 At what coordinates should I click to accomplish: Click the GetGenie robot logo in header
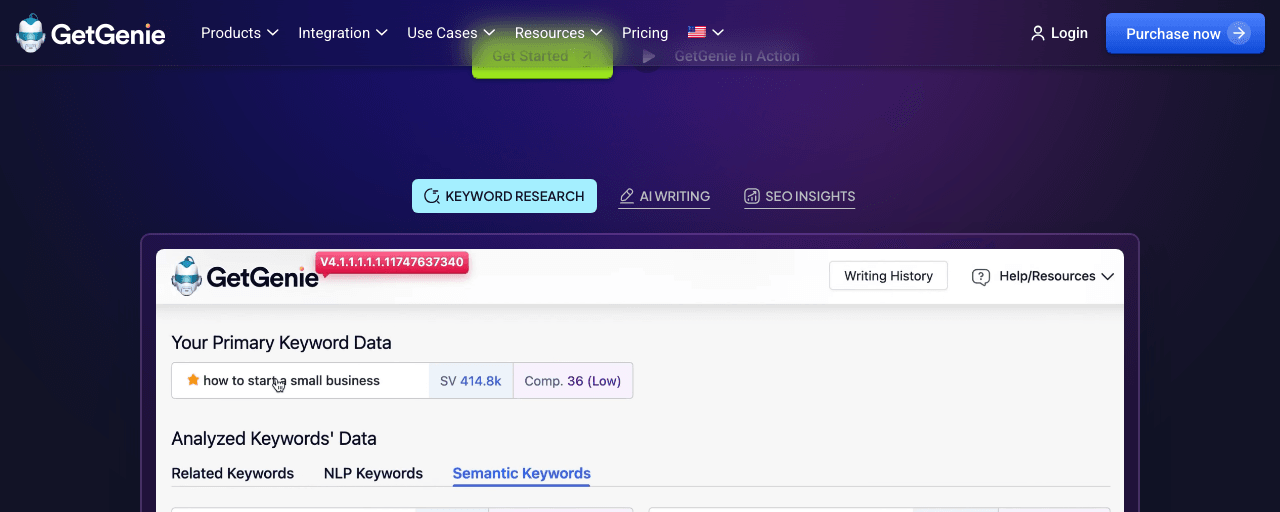[31, 33]
